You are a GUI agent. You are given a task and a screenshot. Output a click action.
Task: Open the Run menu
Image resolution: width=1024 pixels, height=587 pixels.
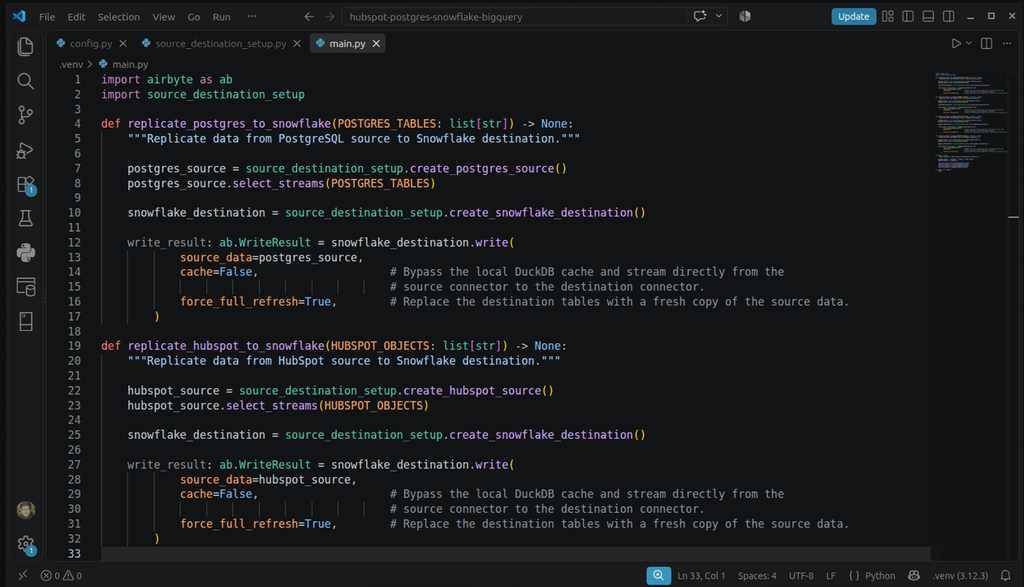point(221,16)
